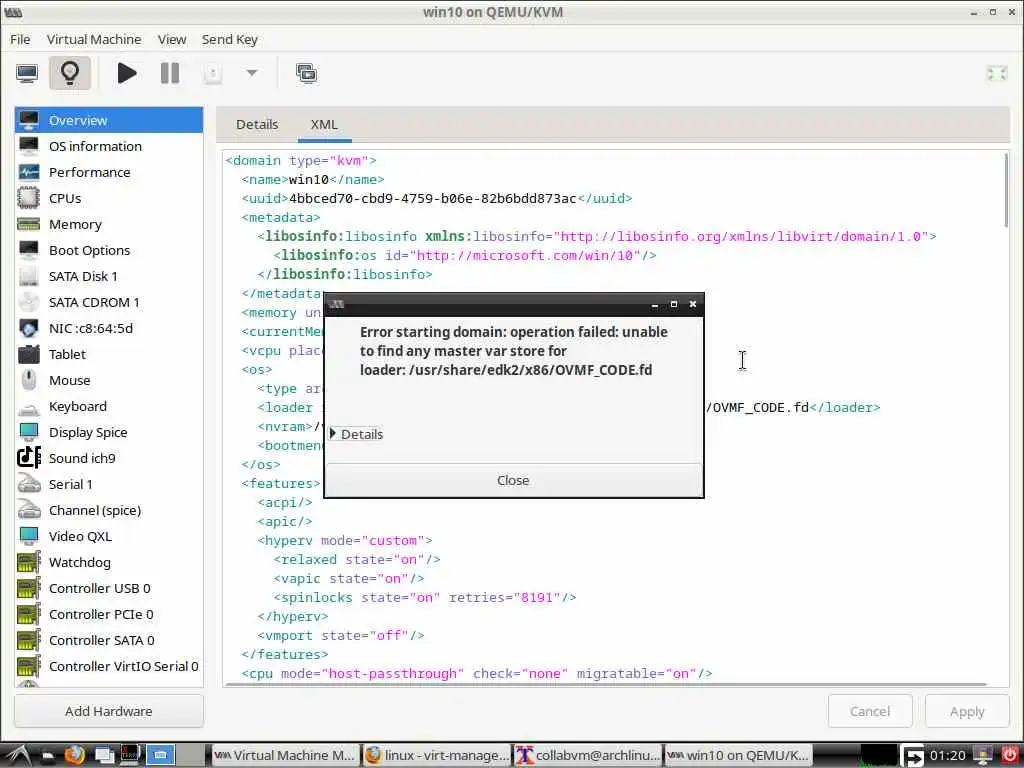Select the CPUs chip icon
Image resolution: width=1024 pixels, height=768 pixels.
point(28,198)
